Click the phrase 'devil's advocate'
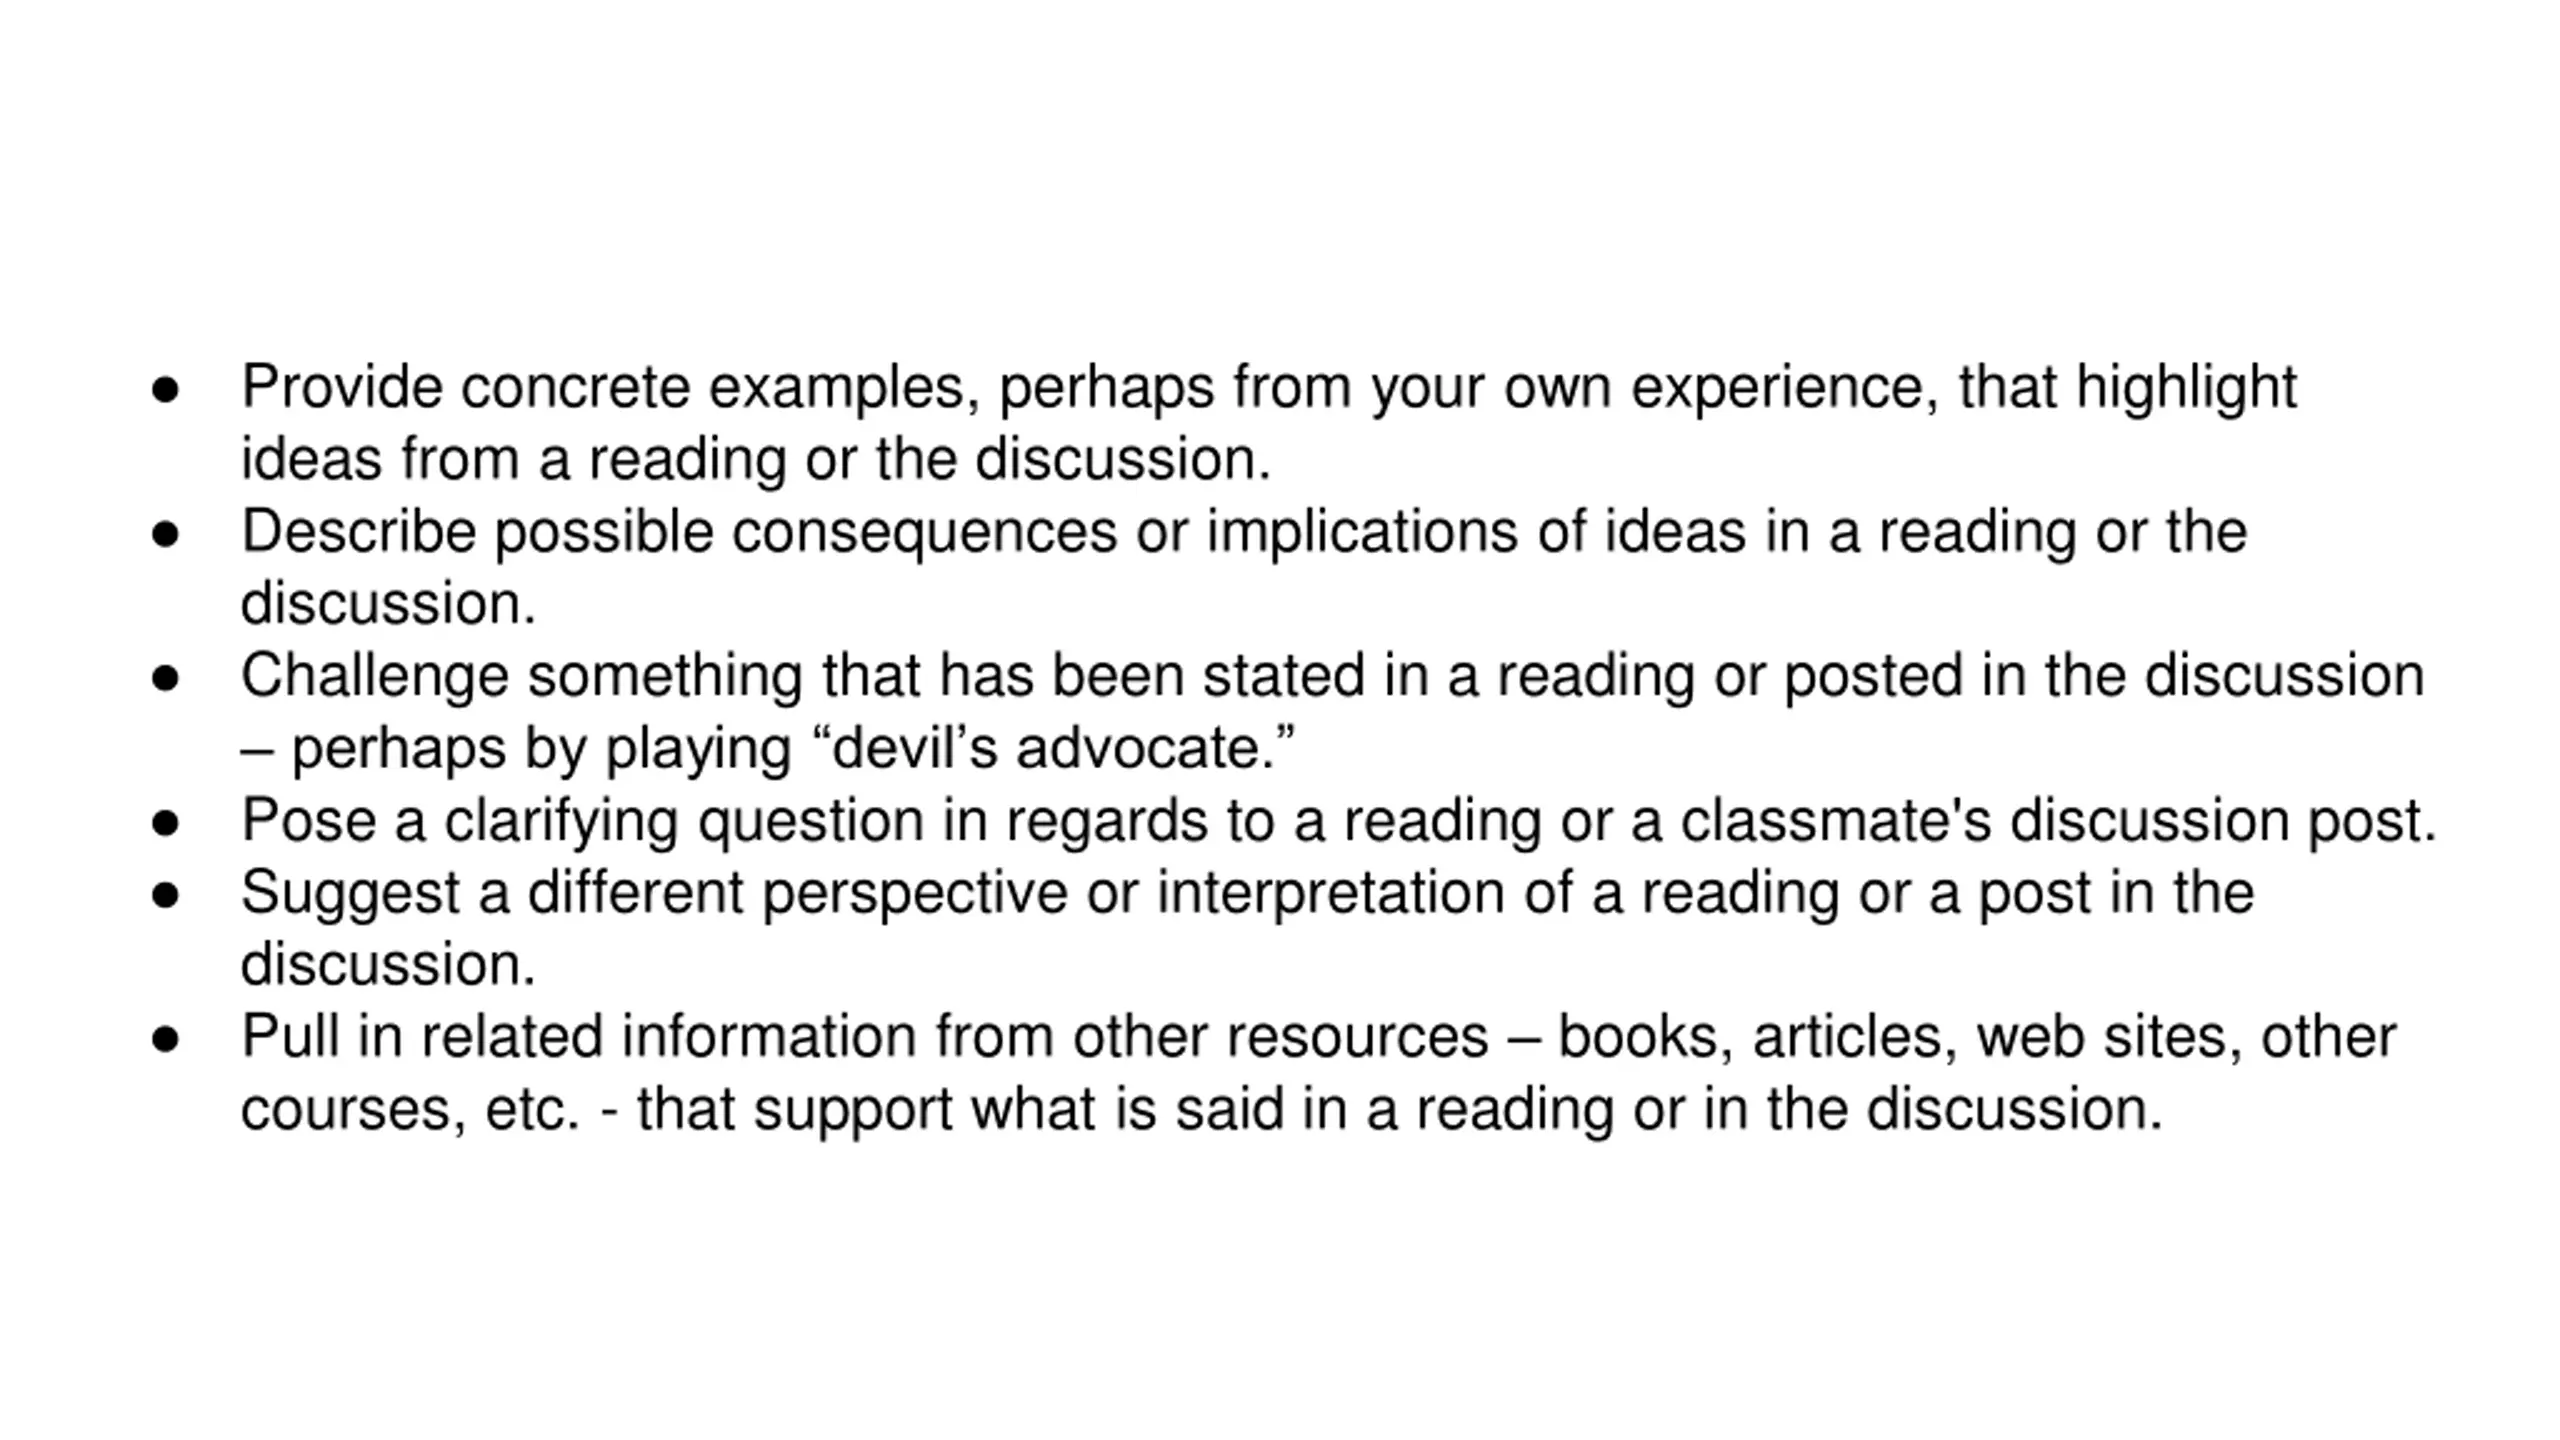 click(x=1052, y=748)
